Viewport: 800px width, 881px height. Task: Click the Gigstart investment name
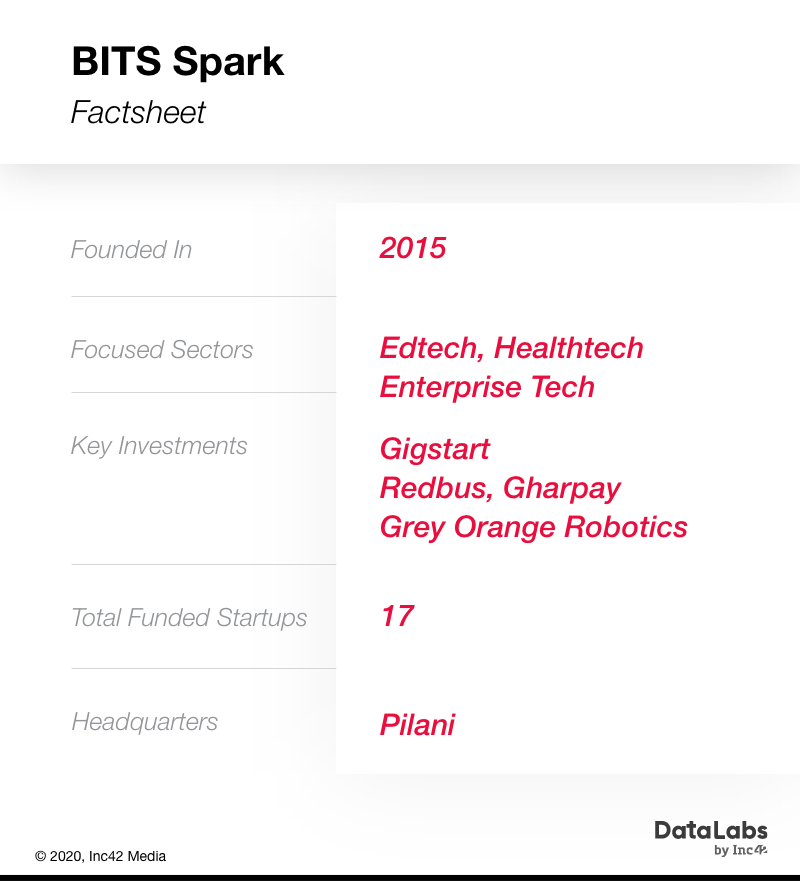pyautogui.click(x=435, y=449)
